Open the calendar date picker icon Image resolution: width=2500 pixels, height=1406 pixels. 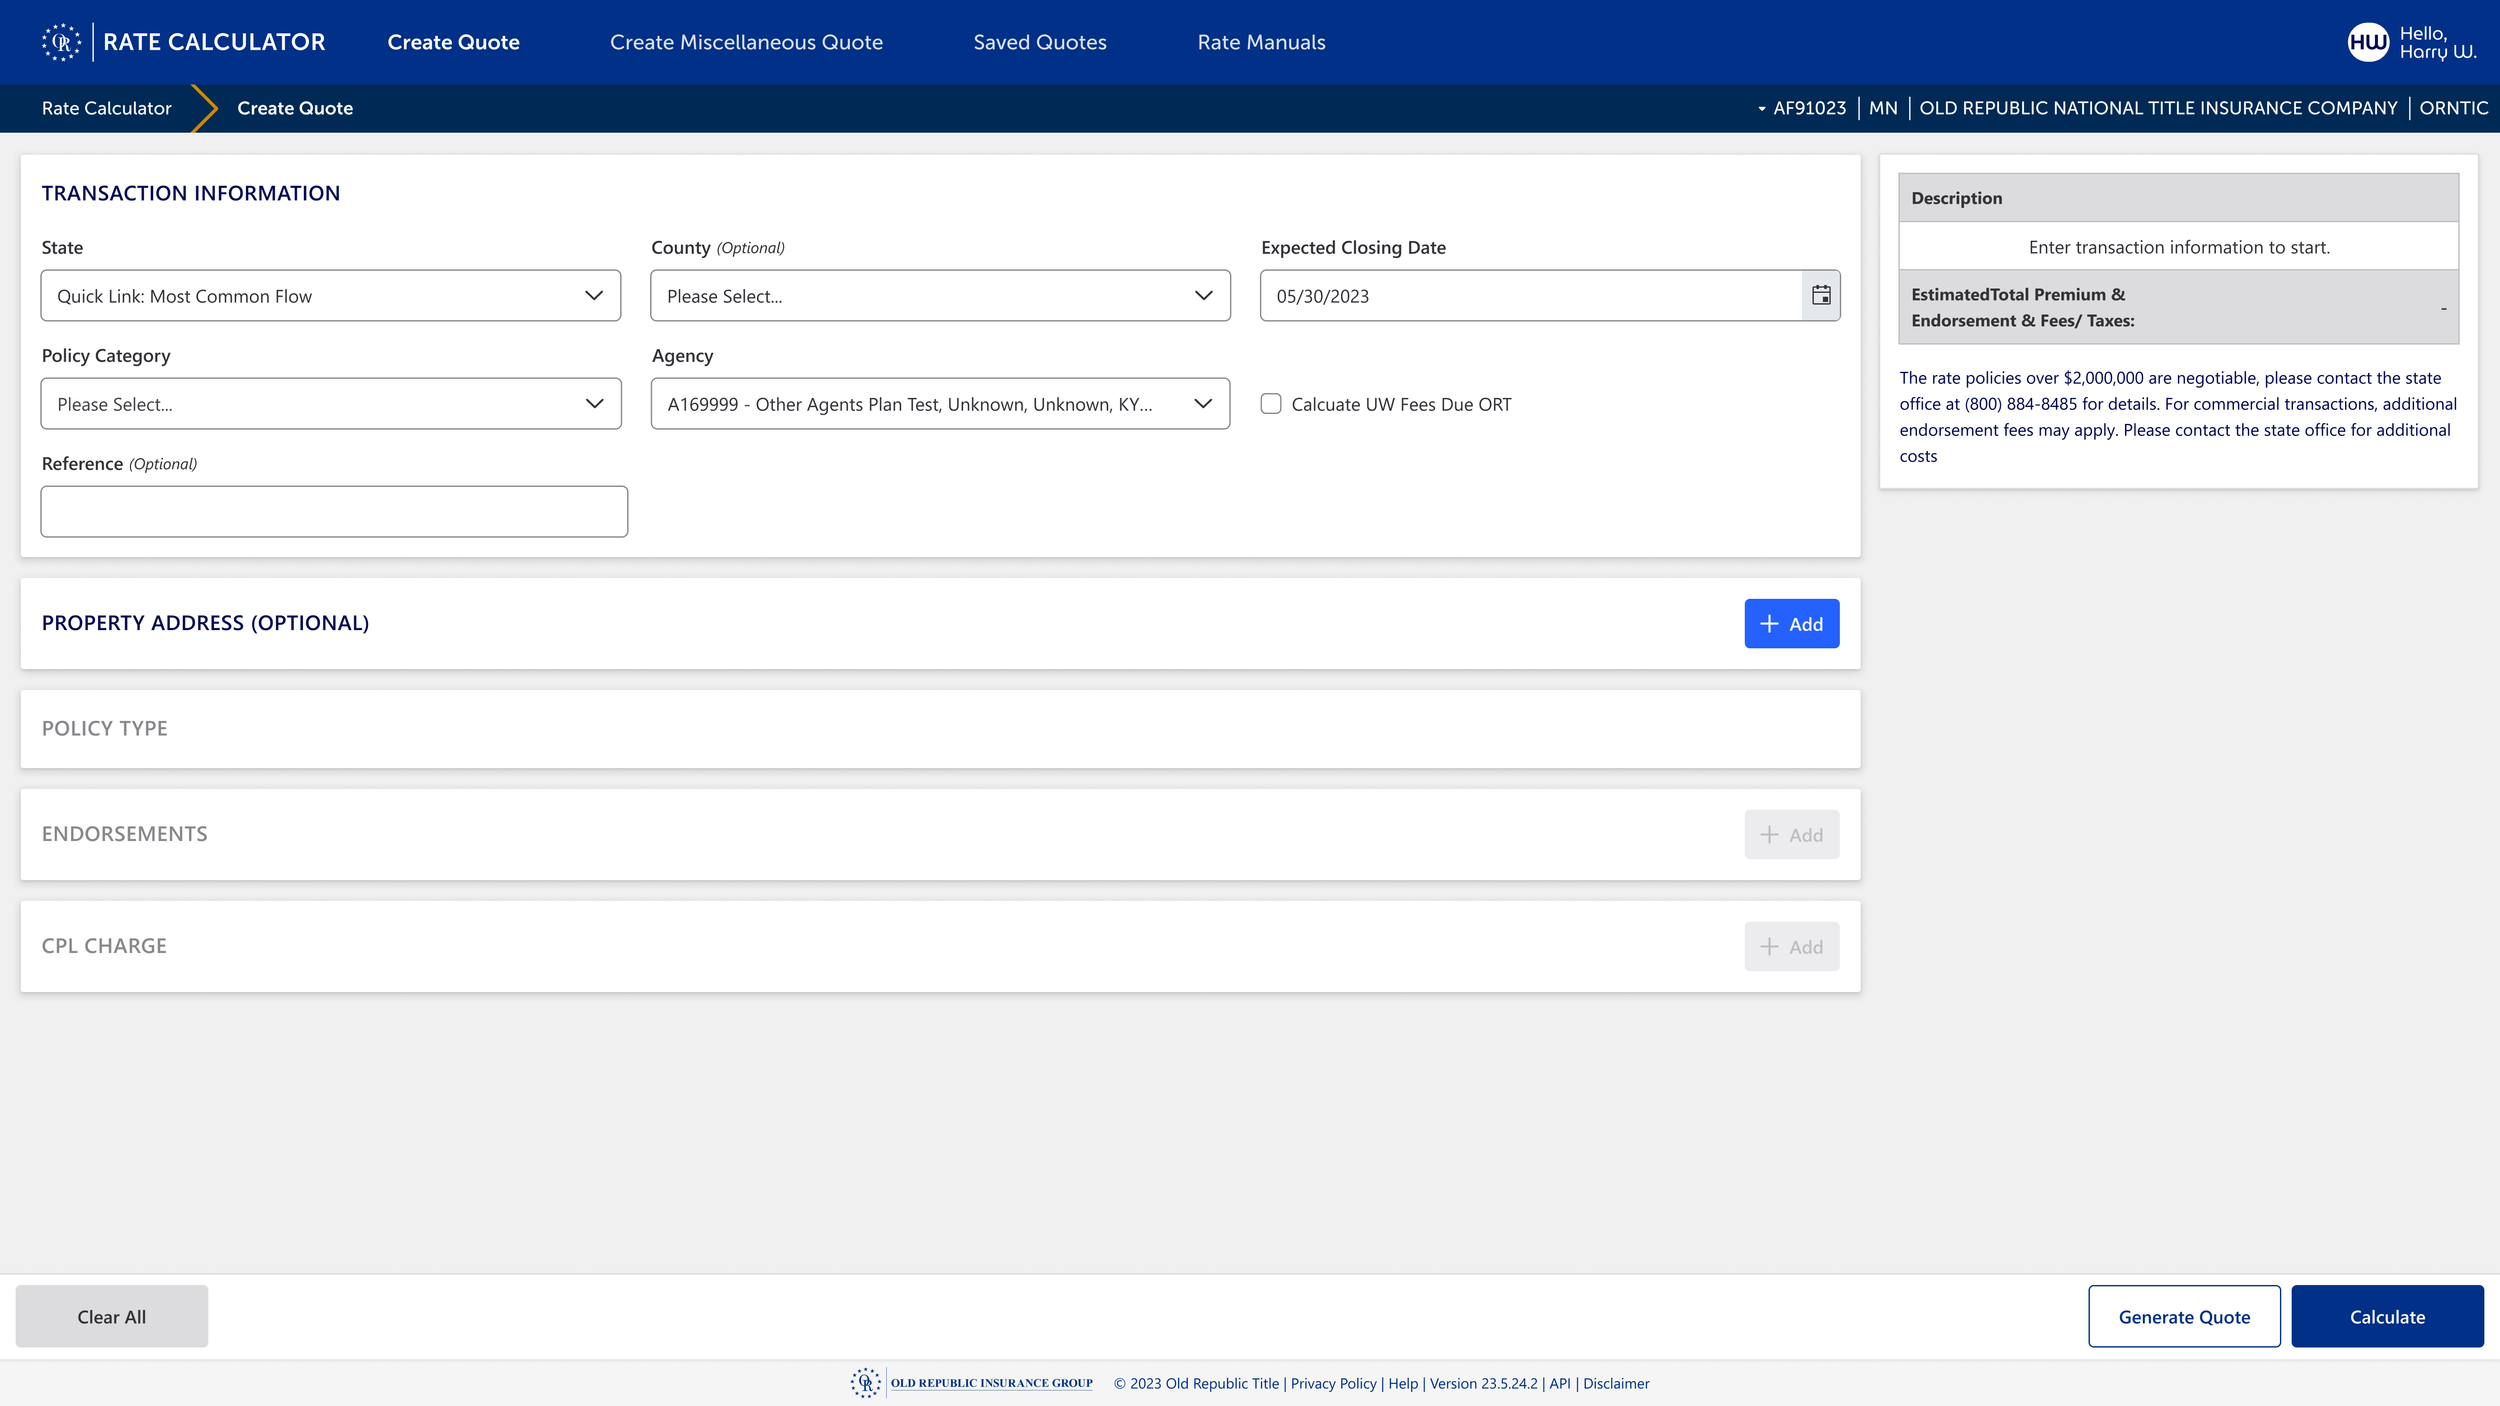tap(1821, 295)
